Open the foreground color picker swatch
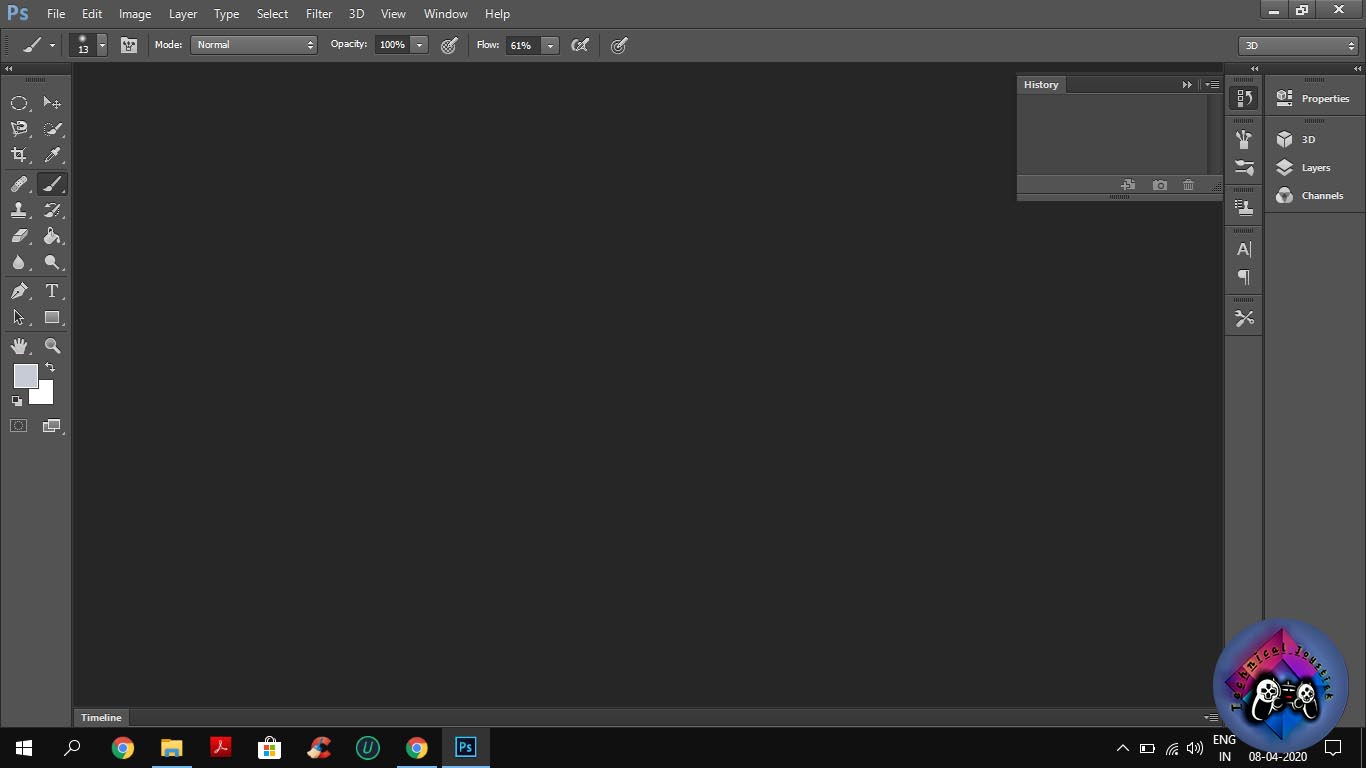The height and width of the screenshot is (768, 1366). (x=25, y=376)
